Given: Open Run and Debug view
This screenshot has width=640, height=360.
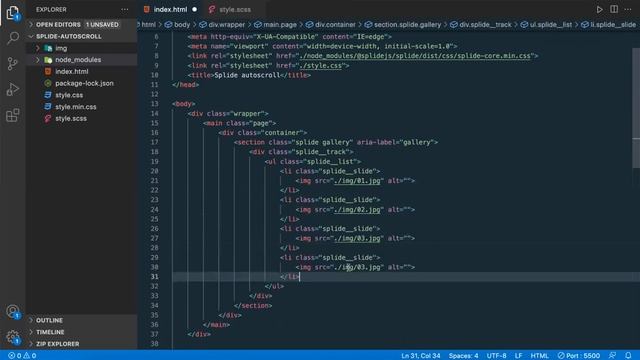Looking at the screenshot, I should point(13,89).
